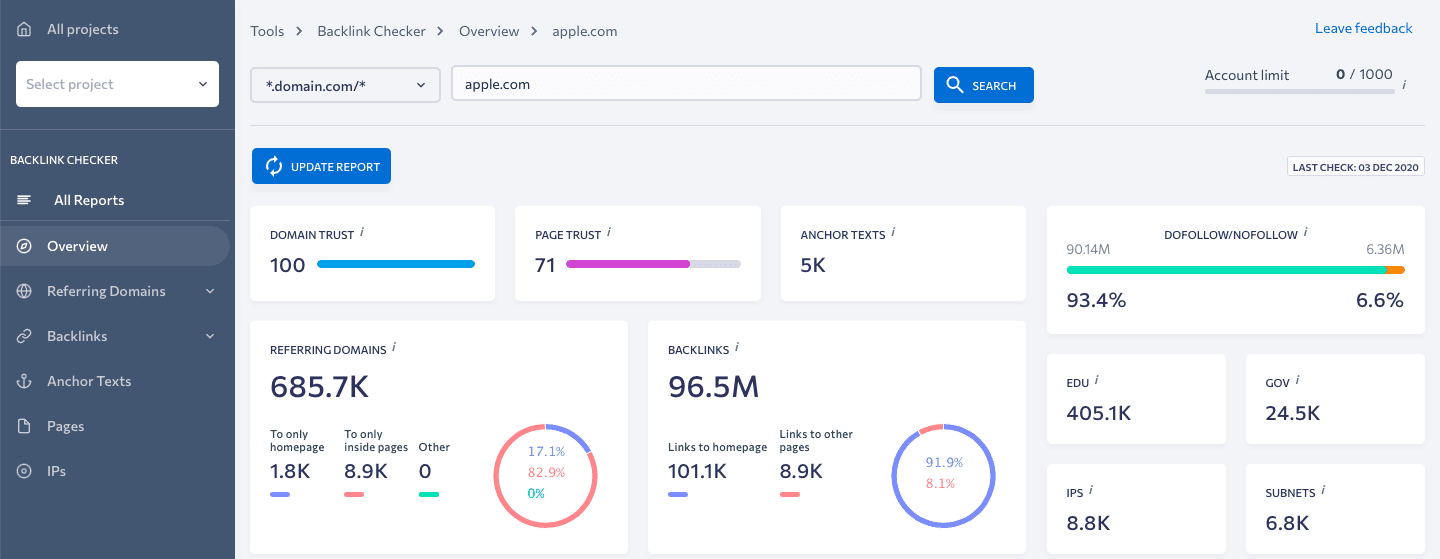Click the All projects home icon
Viewport: 1440px width, 559px height.
pyautogui.click(x=24, y=29)
